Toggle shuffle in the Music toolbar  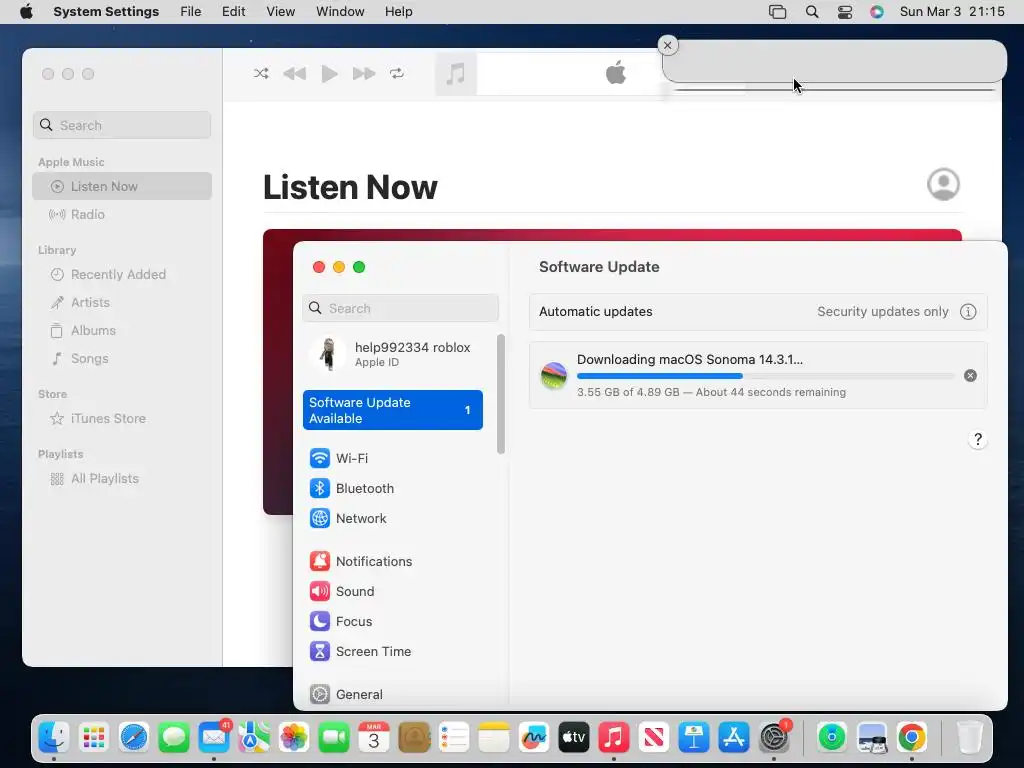click(261, 74)
